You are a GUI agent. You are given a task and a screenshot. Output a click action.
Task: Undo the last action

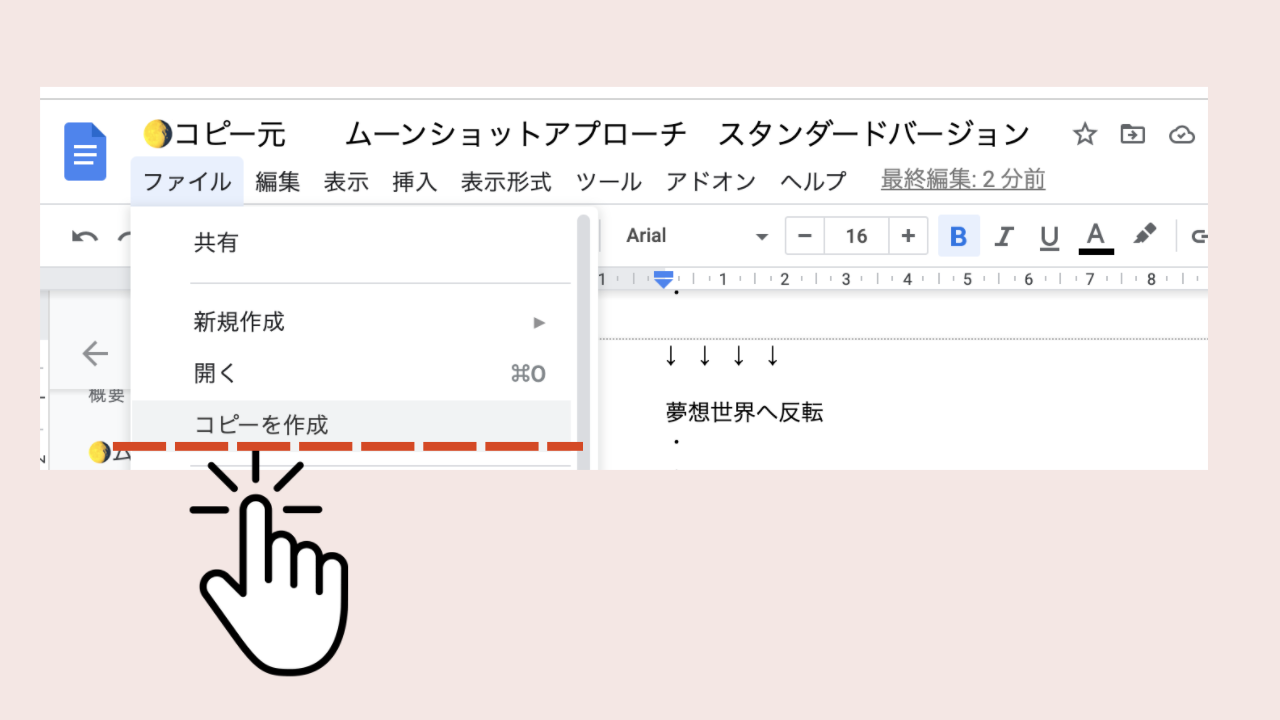[x=85, y=237]
